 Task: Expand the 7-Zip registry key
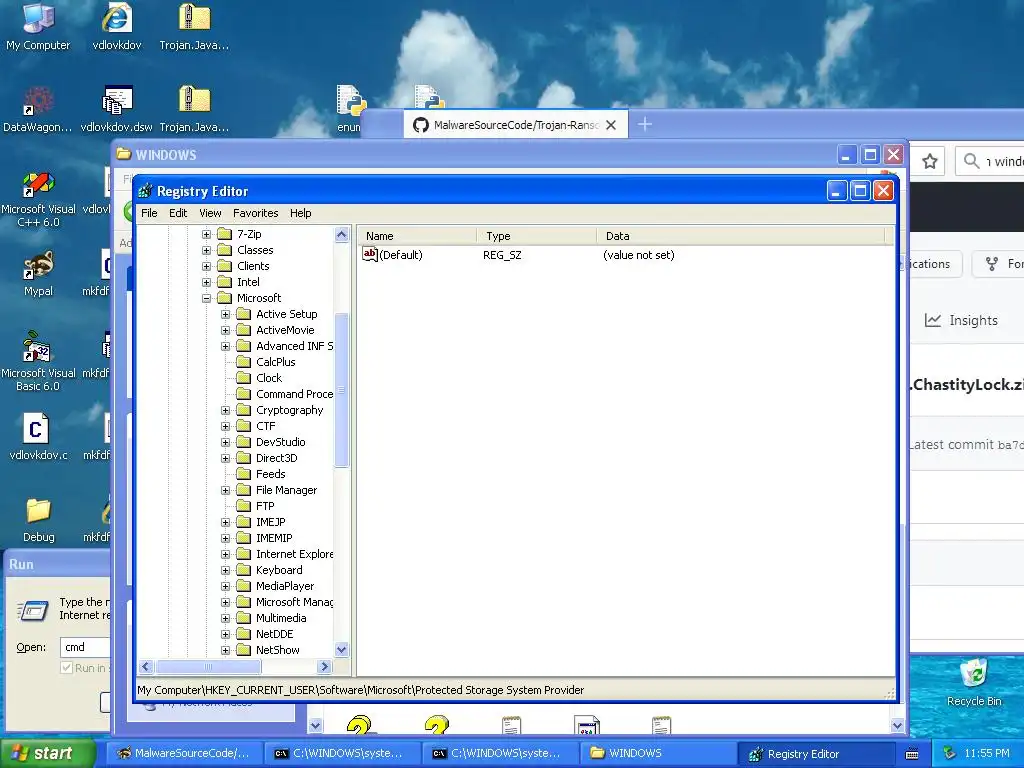(206, 234)
